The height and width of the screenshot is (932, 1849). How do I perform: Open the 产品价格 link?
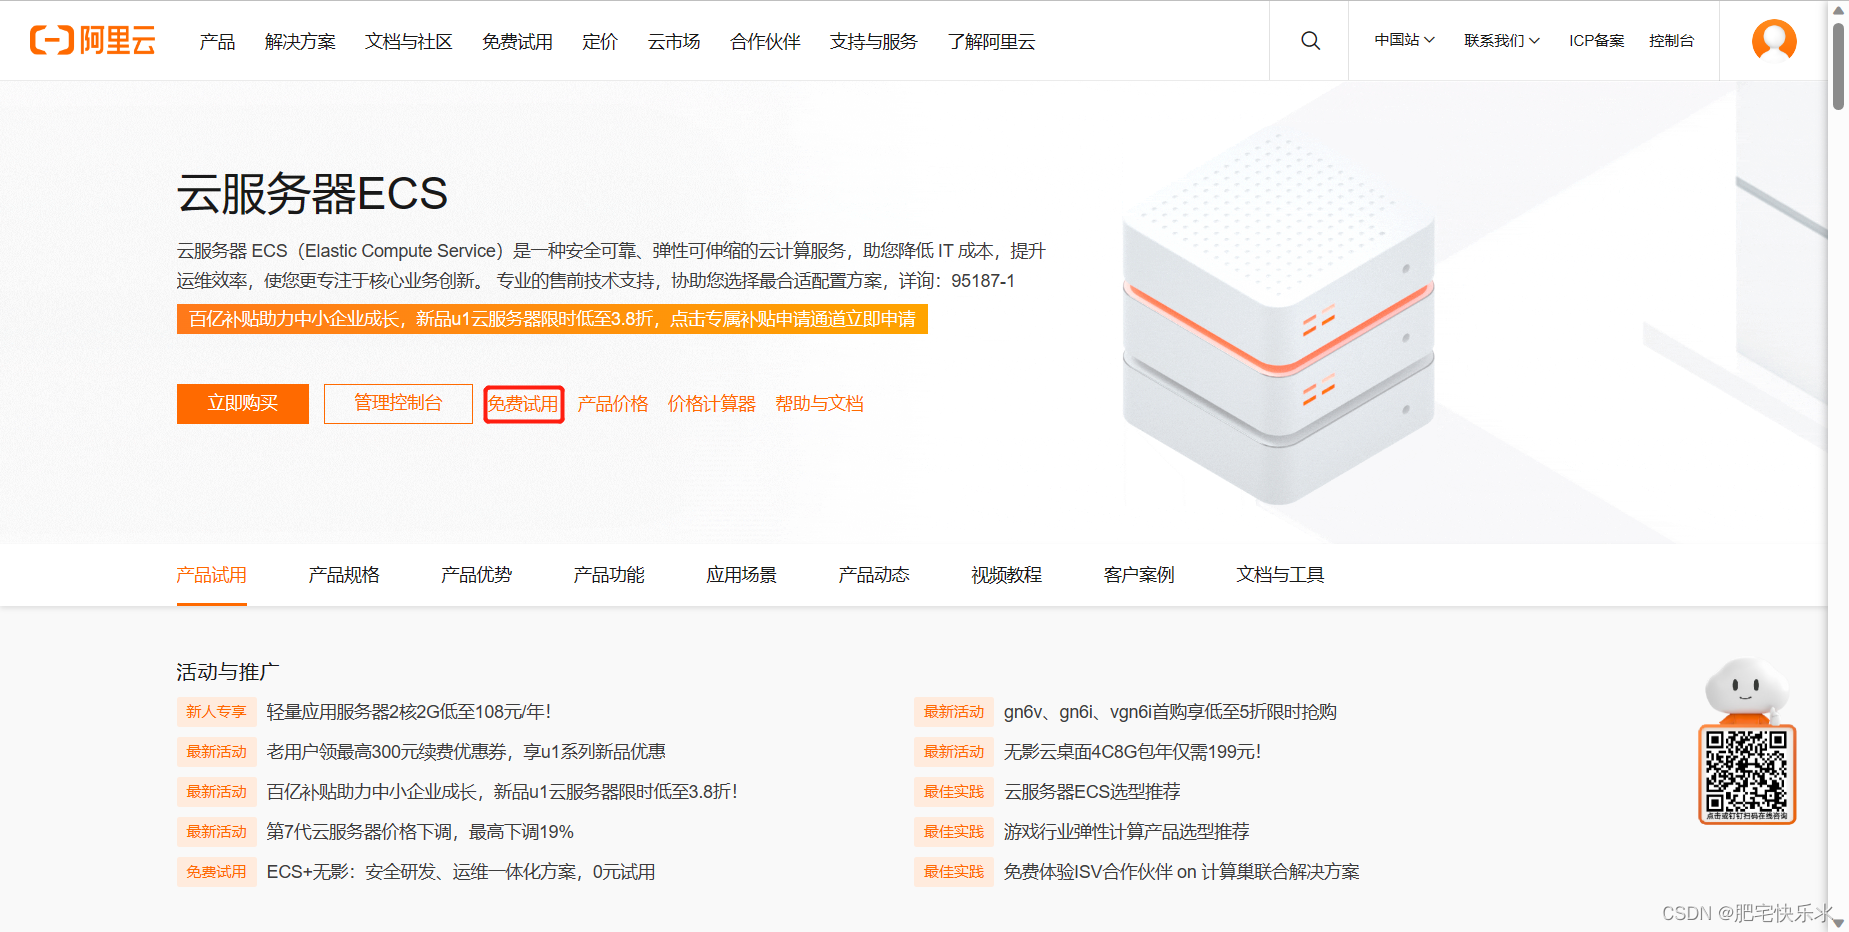tap(613, 404)
